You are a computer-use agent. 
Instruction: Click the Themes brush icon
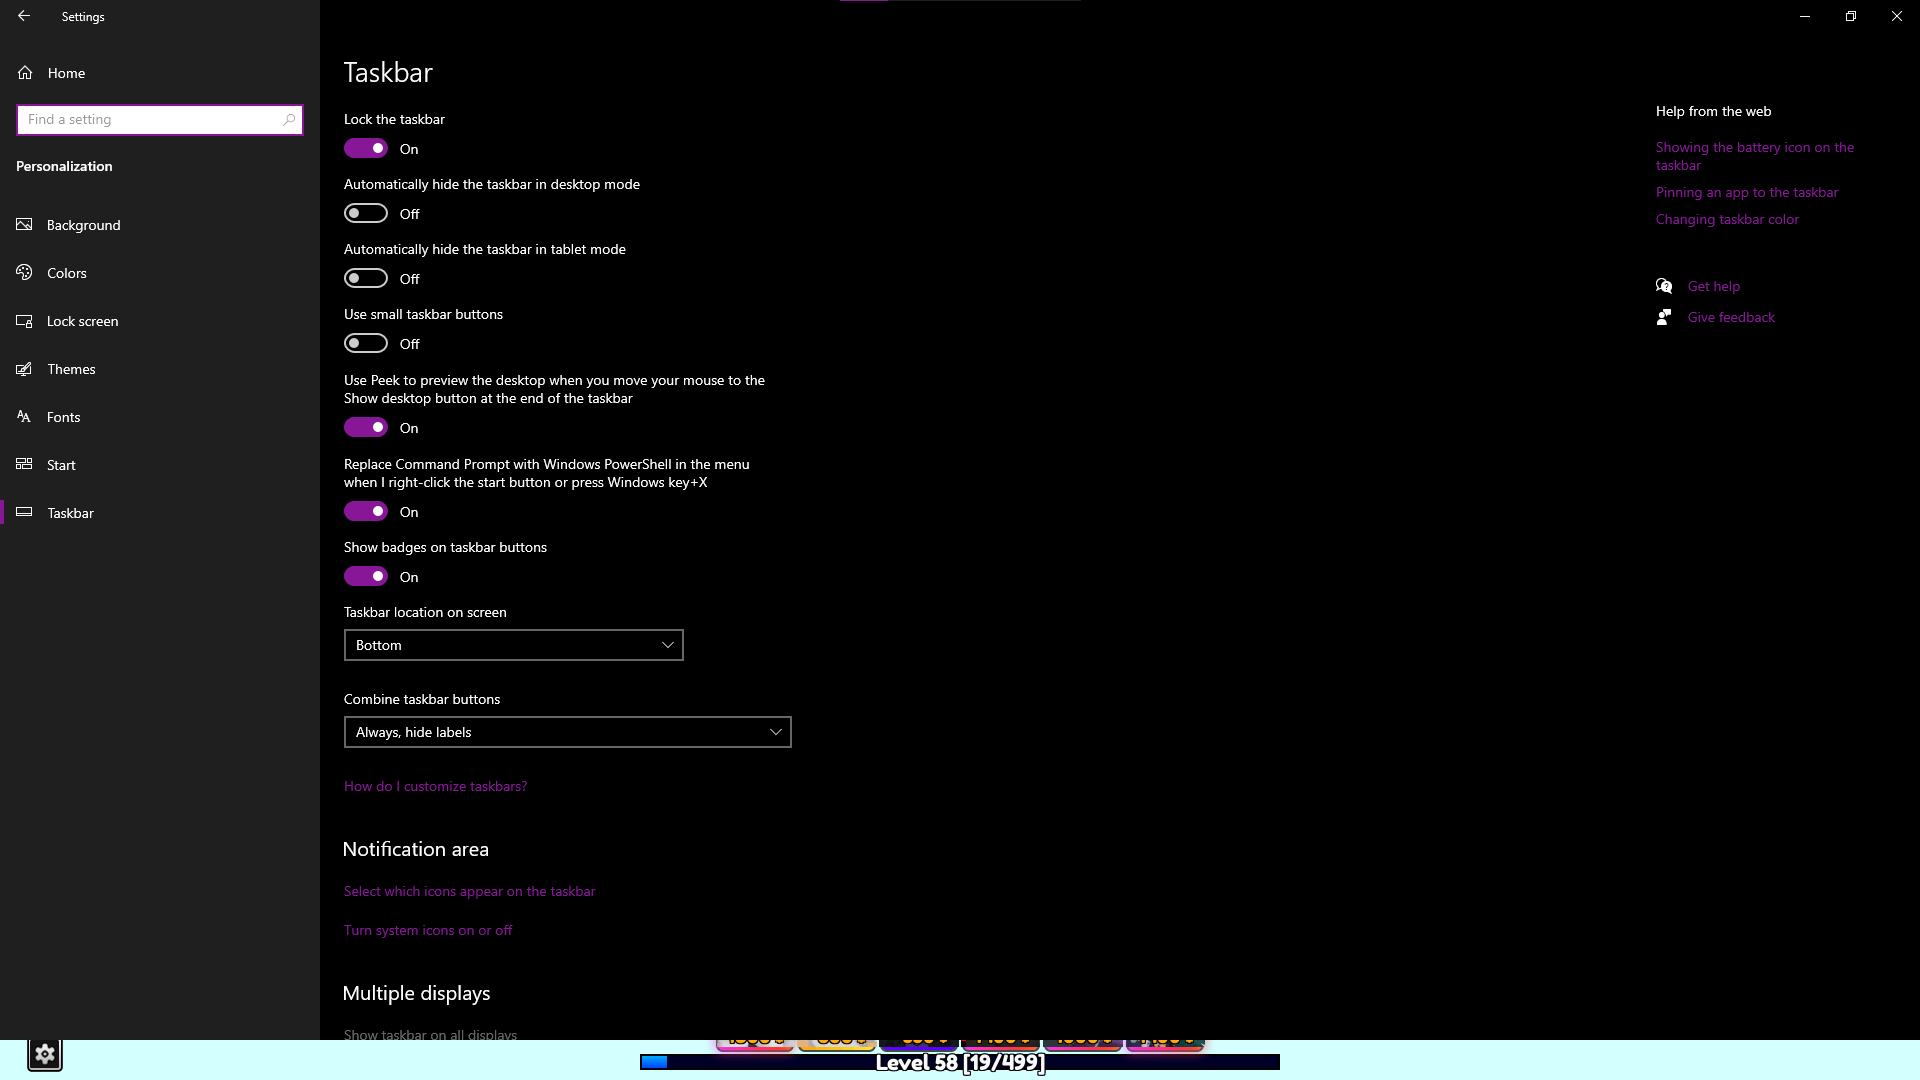(25, 368)
